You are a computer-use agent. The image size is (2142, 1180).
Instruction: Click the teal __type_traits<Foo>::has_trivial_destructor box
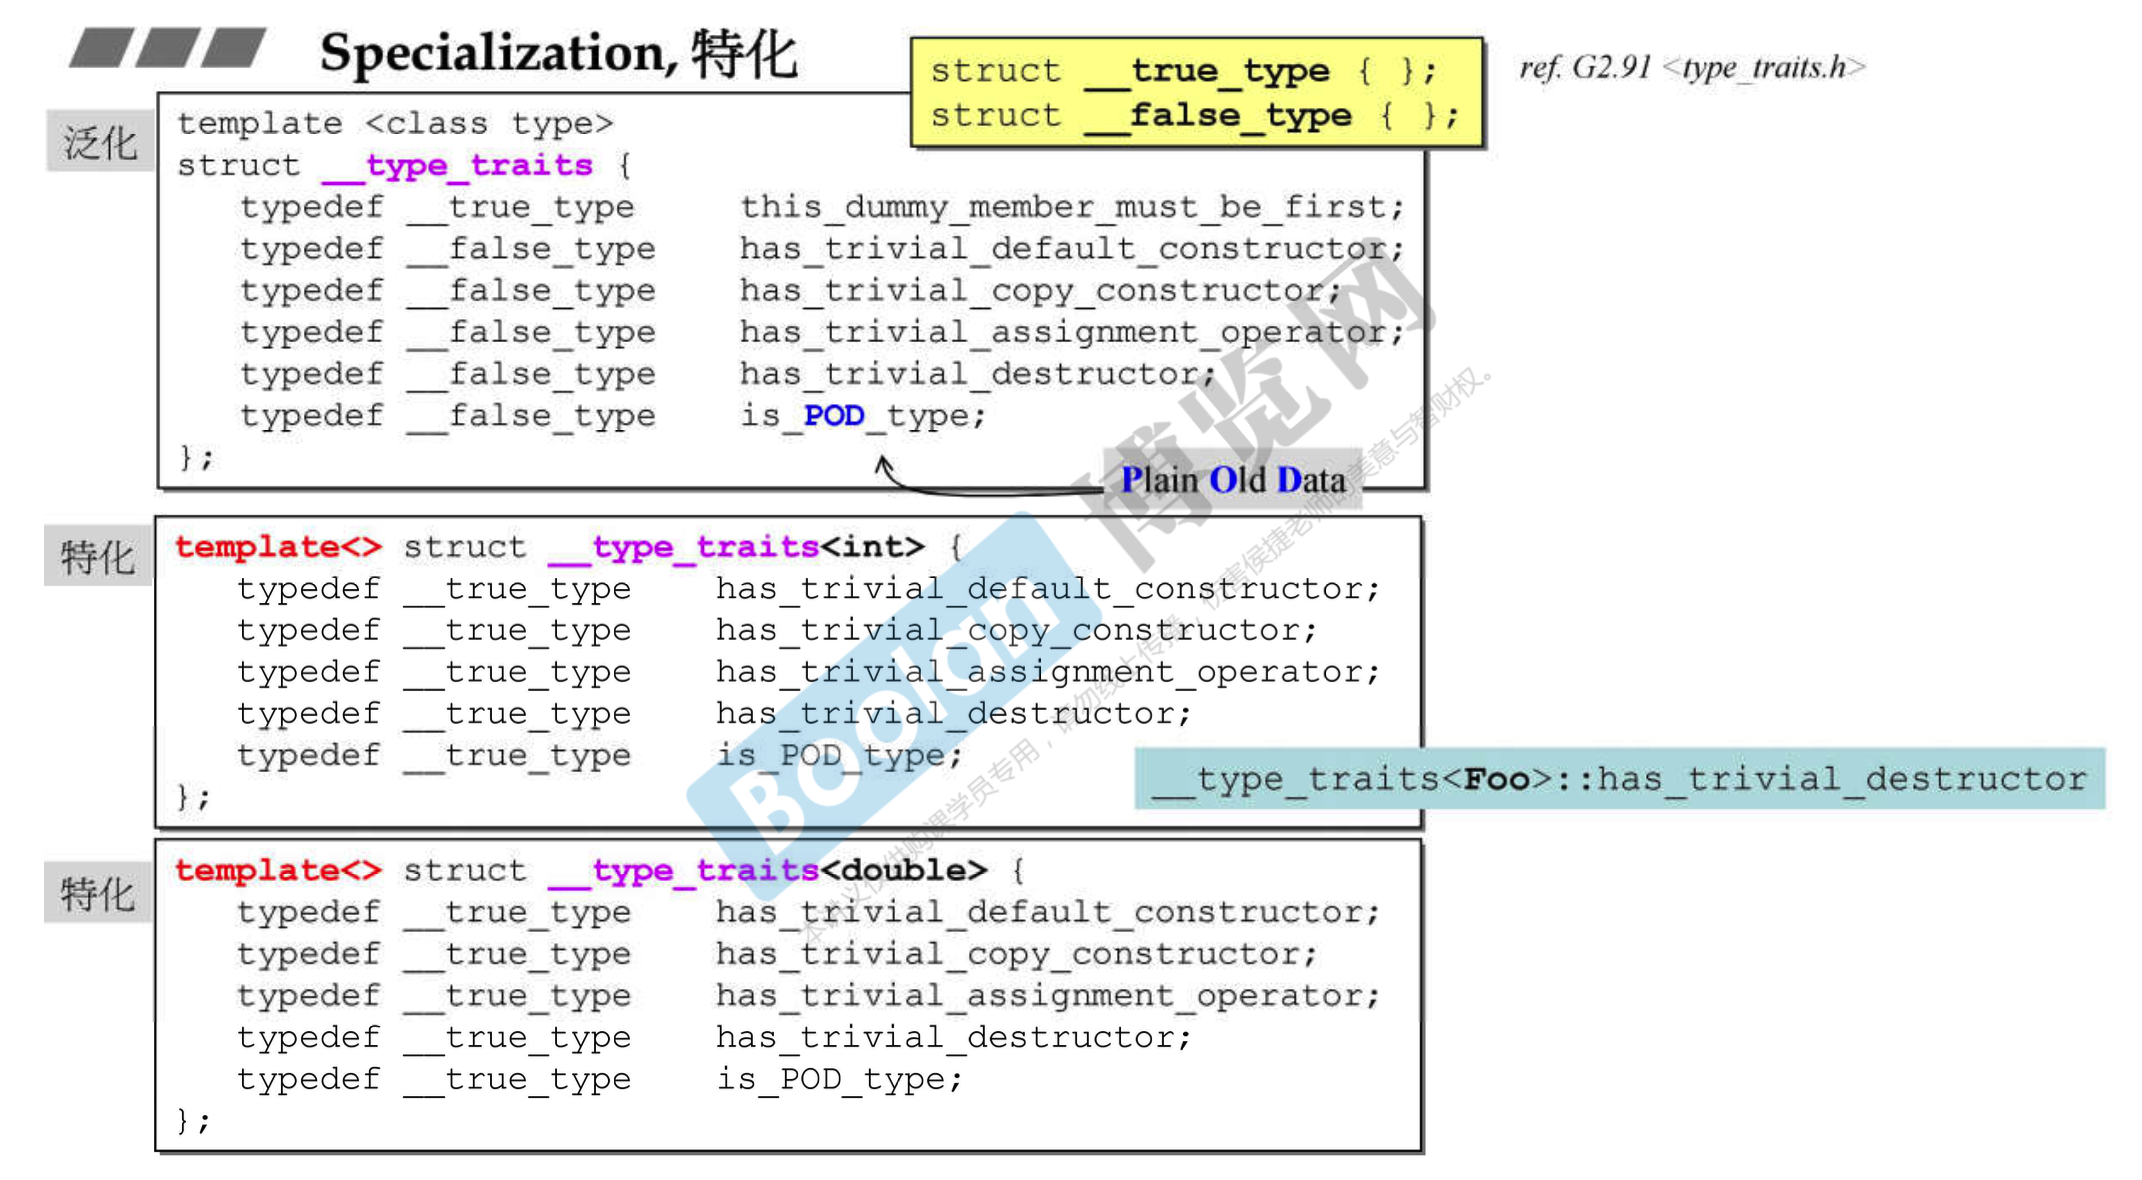coord(1618,778)
